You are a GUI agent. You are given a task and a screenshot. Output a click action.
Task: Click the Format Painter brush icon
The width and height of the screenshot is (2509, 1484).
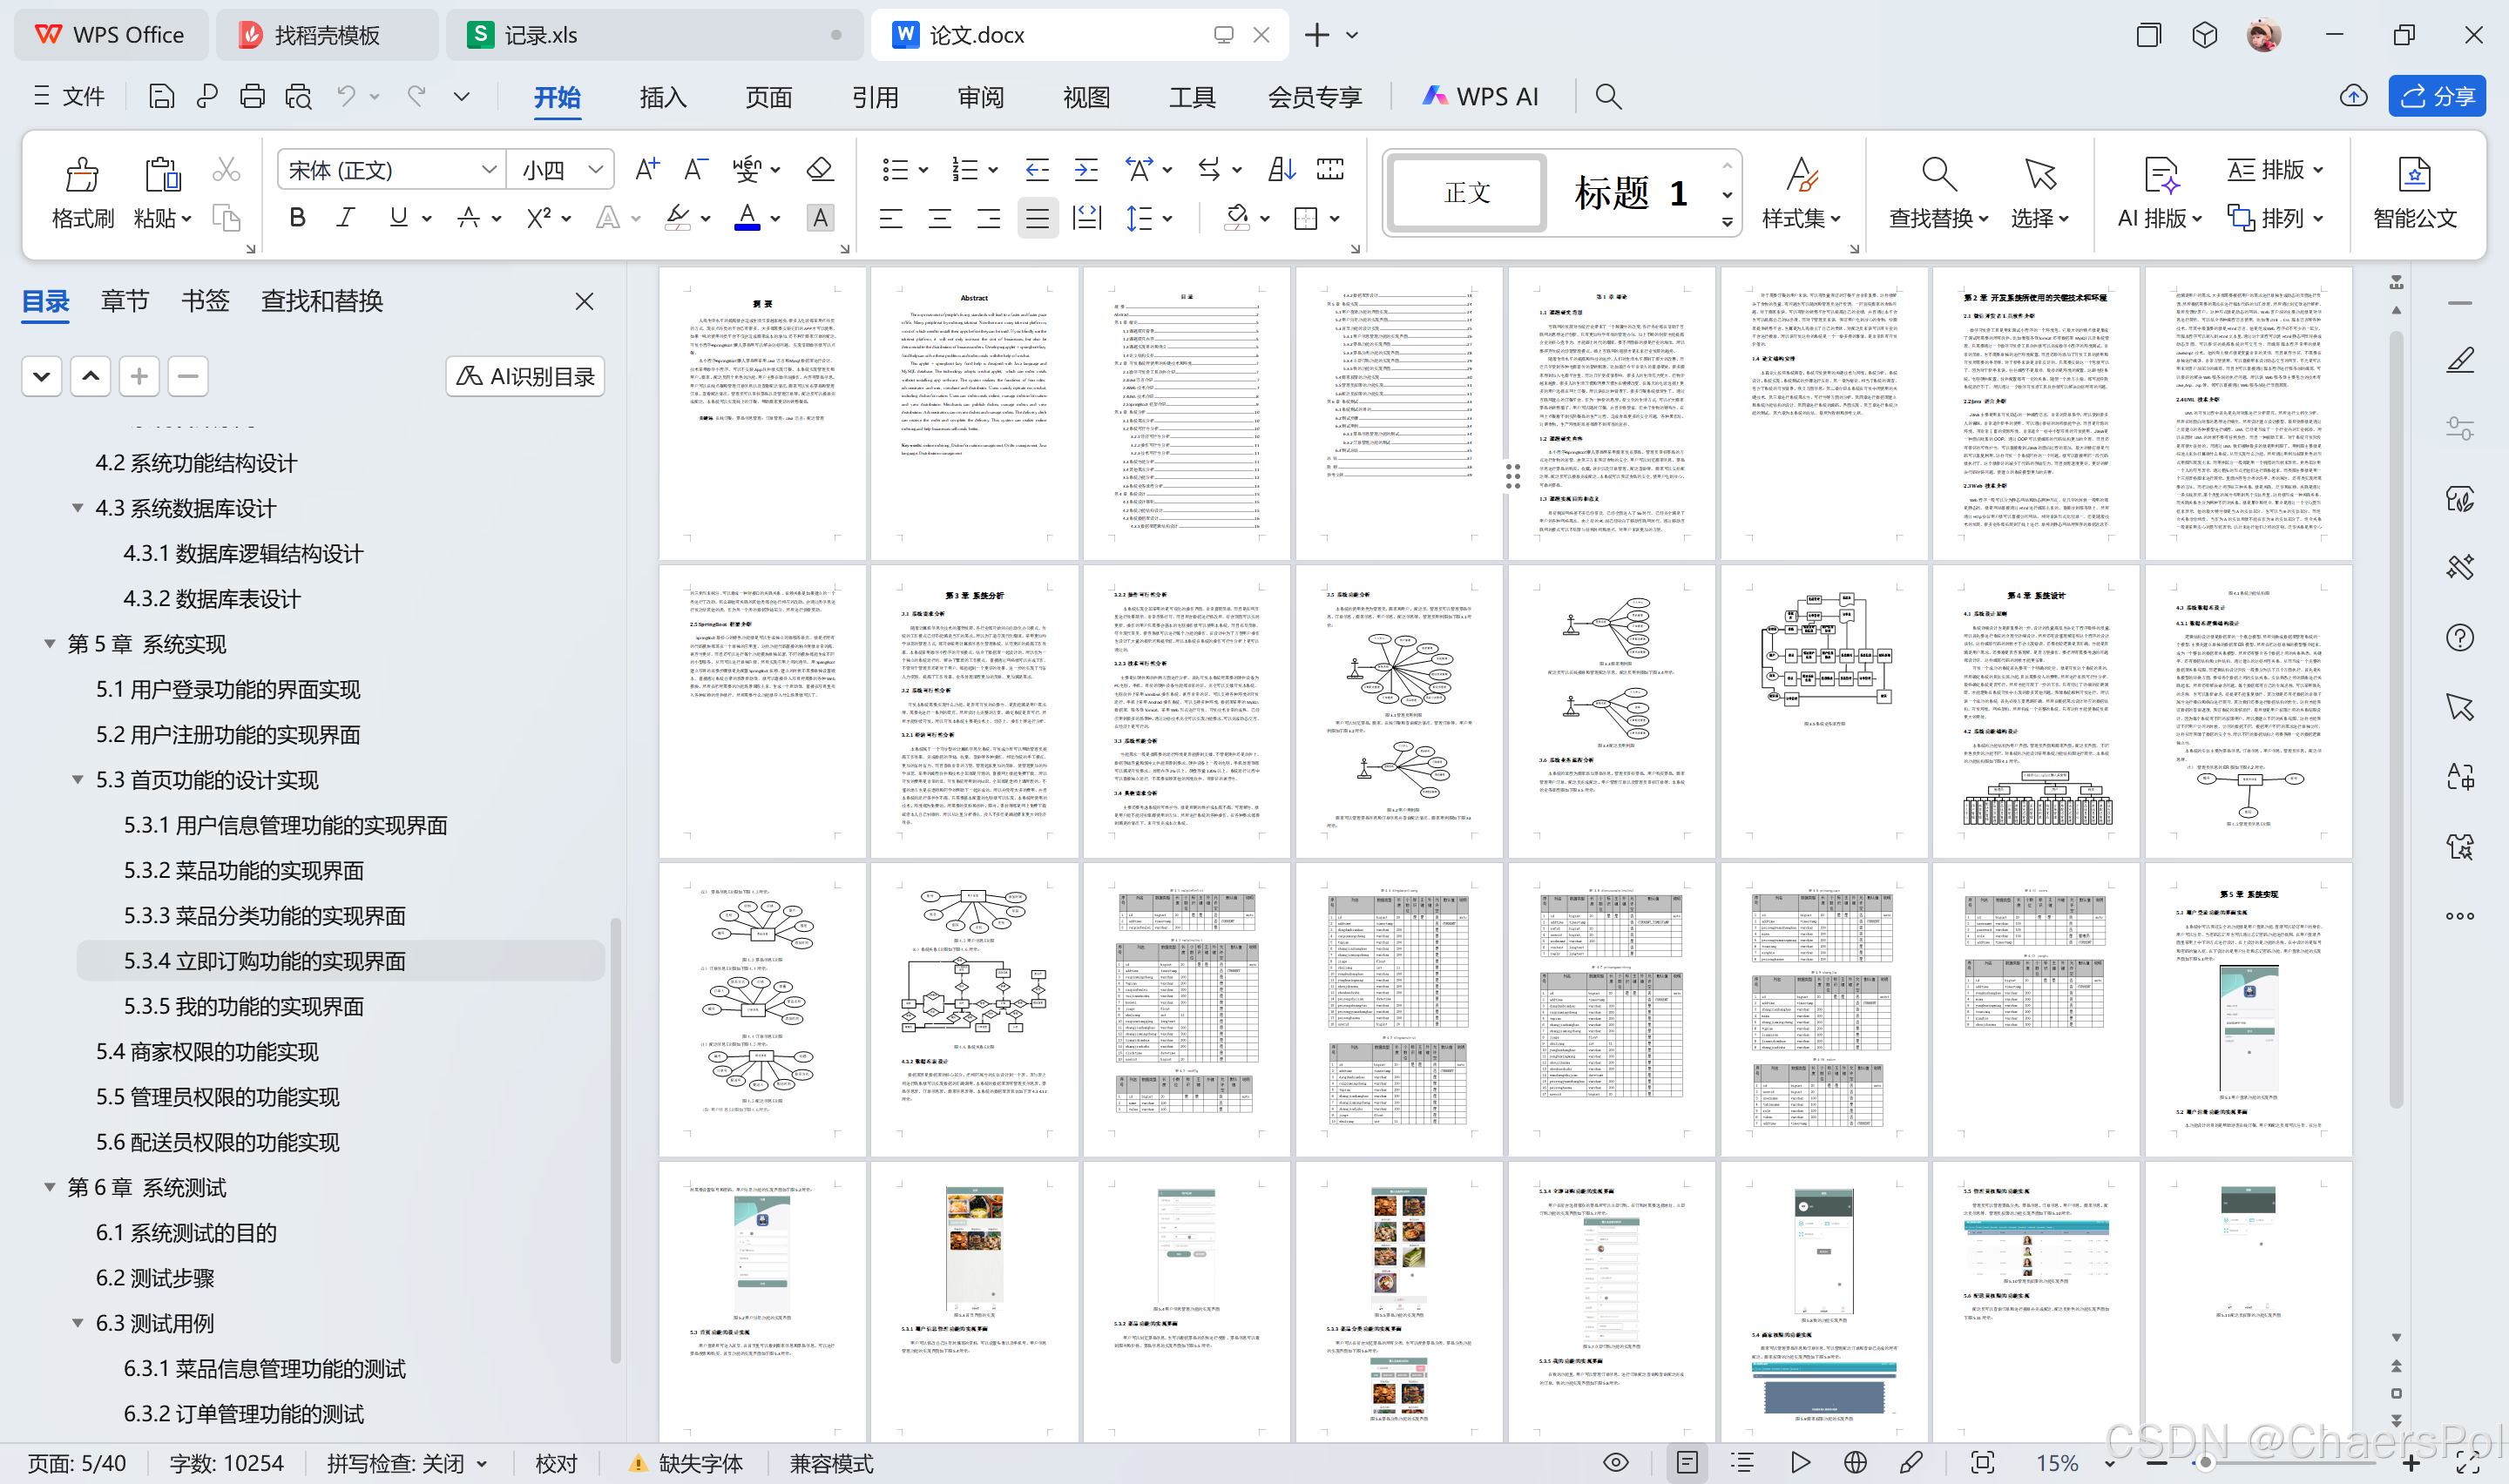coord(82,176)
